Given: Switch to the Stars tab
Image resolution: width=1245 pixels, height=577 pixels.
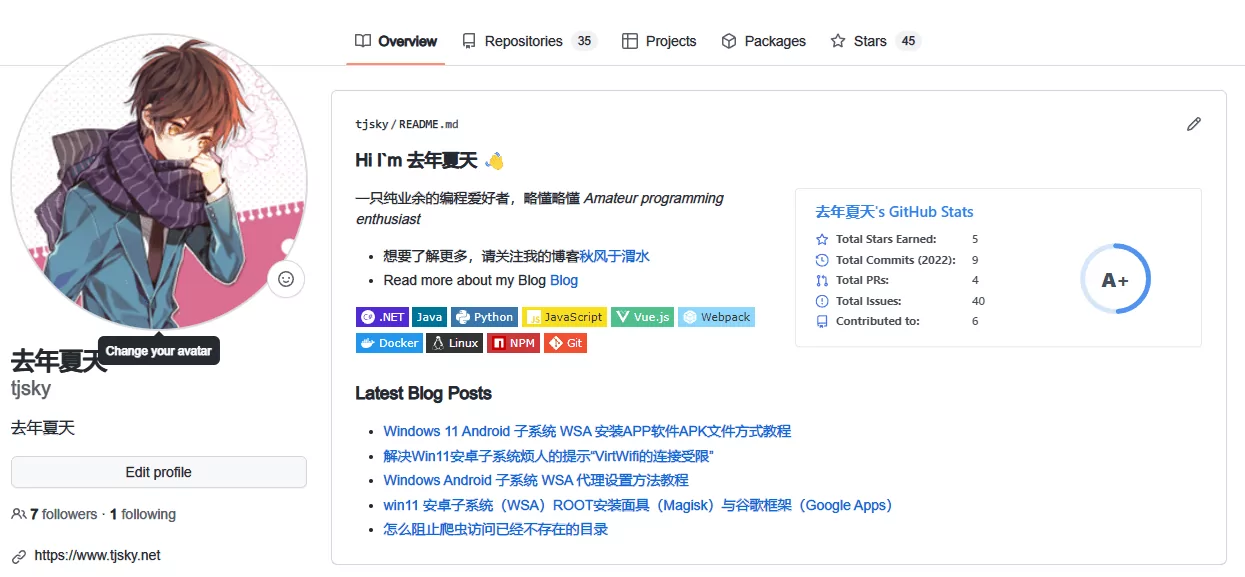Looking at the screenshot, I should (875, 41).
